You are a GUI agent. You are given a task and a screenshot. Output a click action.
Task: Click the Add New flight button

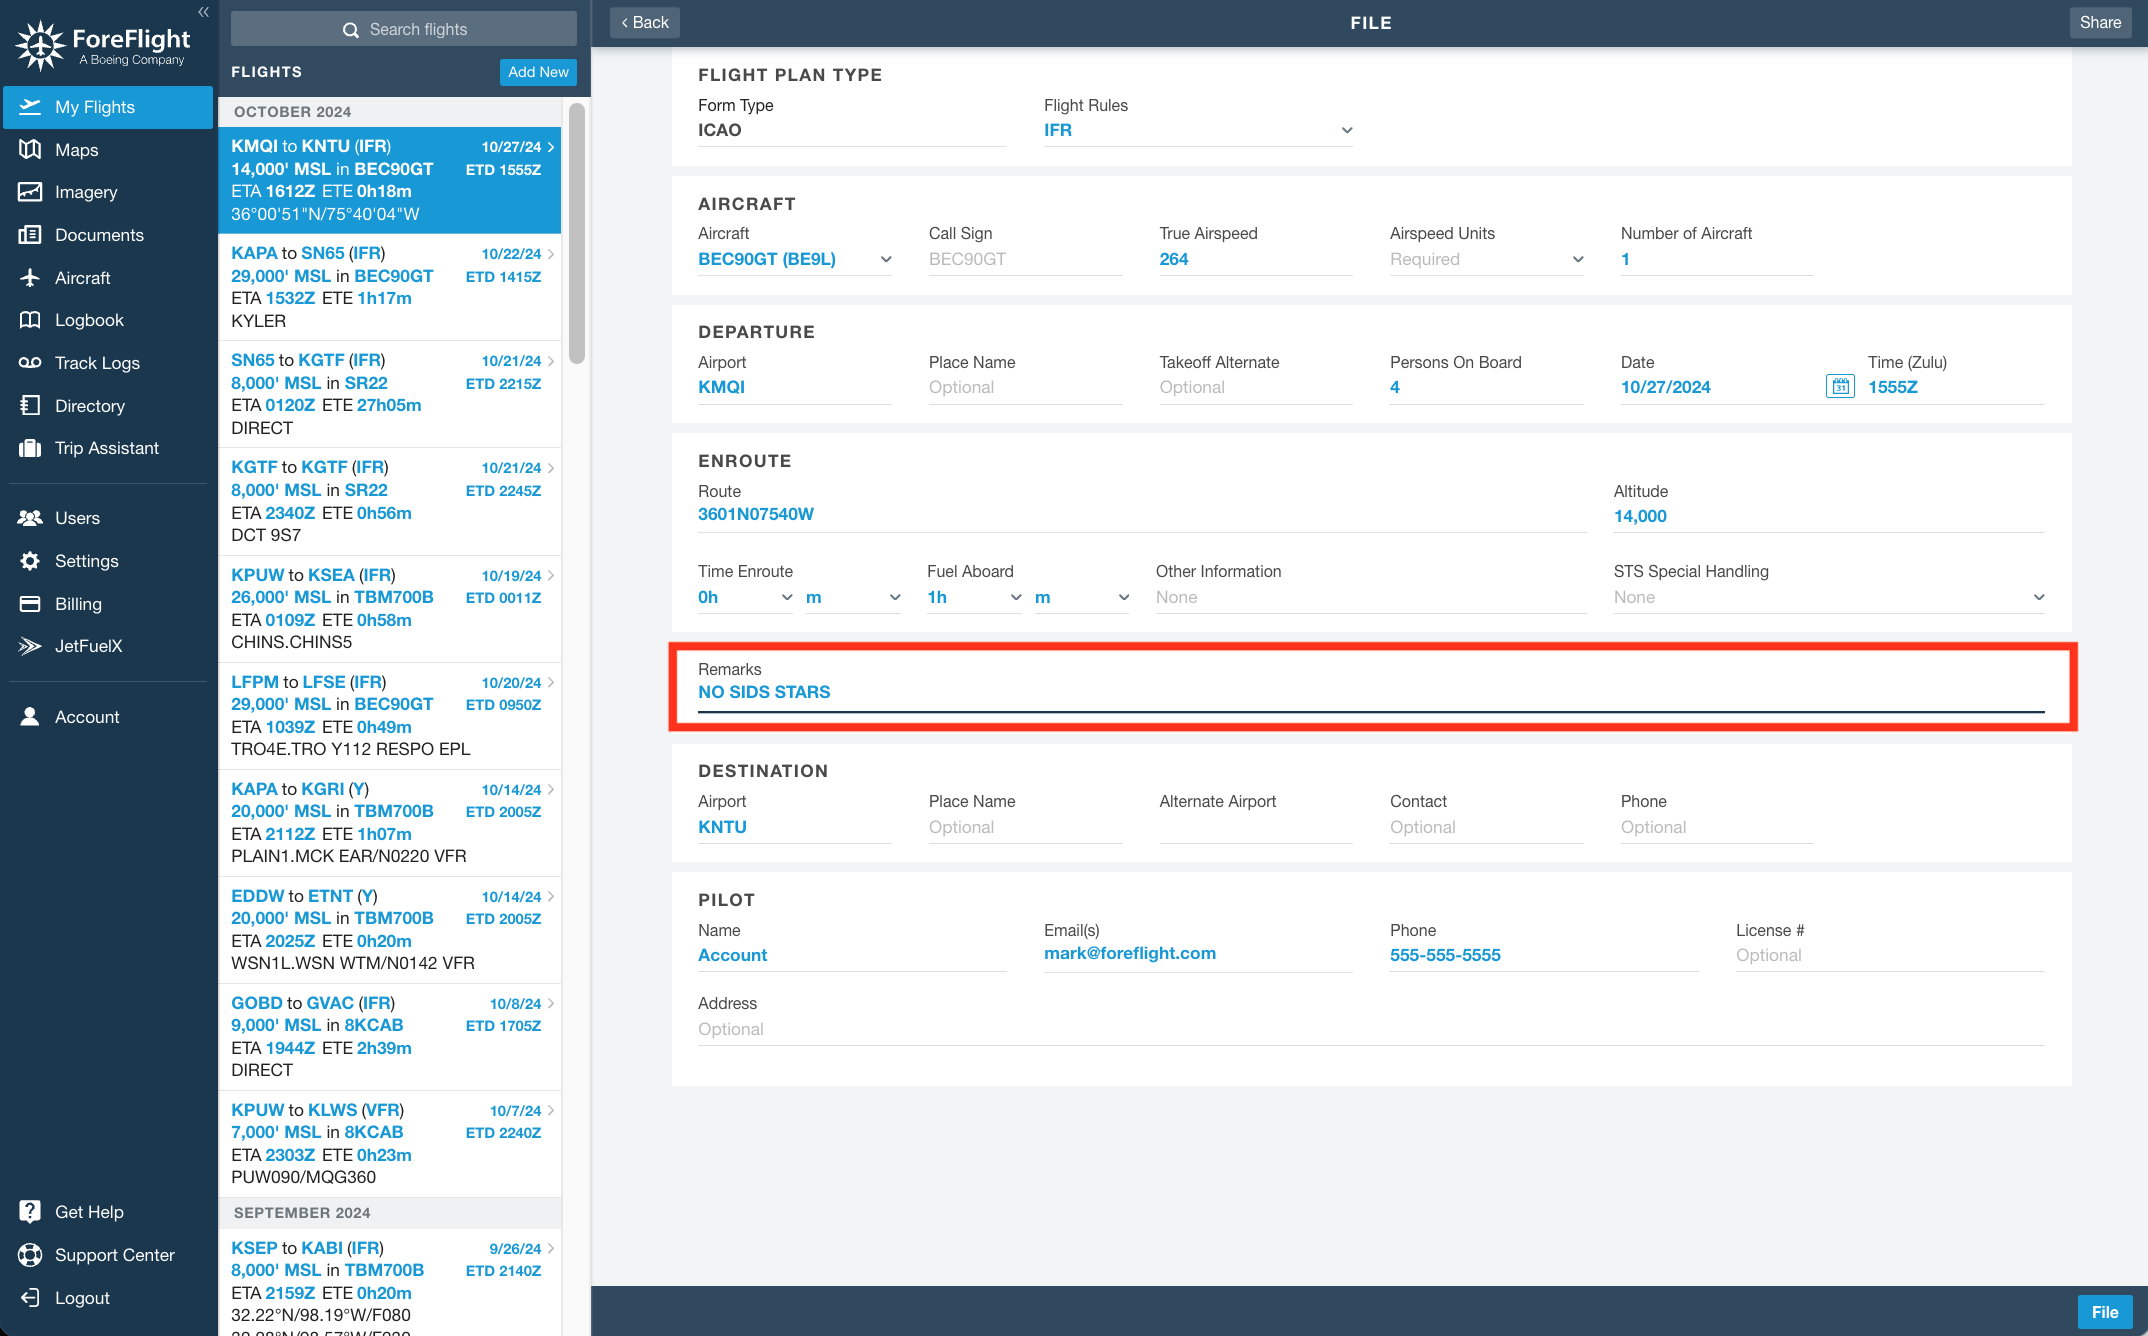[x=538, y=71]
